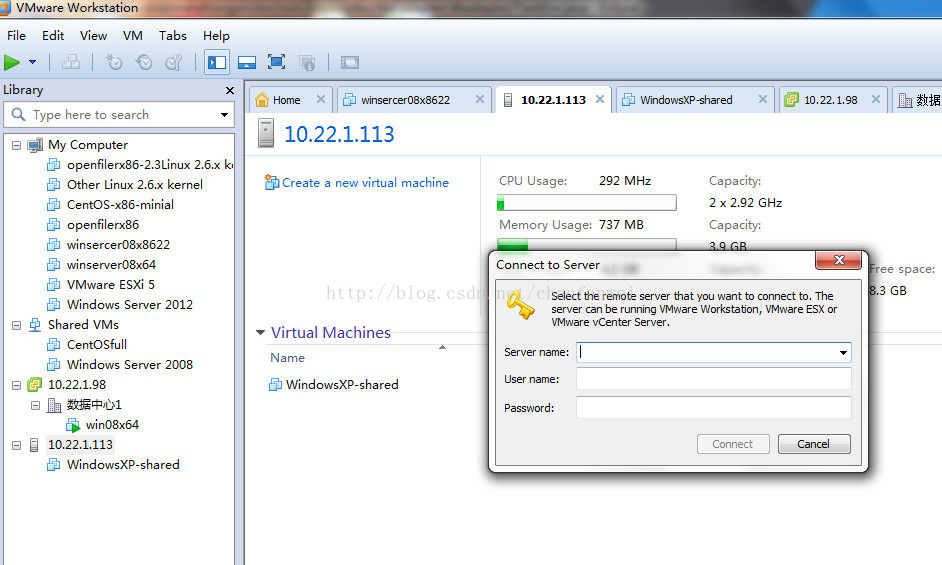Collapse the 数据中心1 tree node

click(x=35, y=405)
